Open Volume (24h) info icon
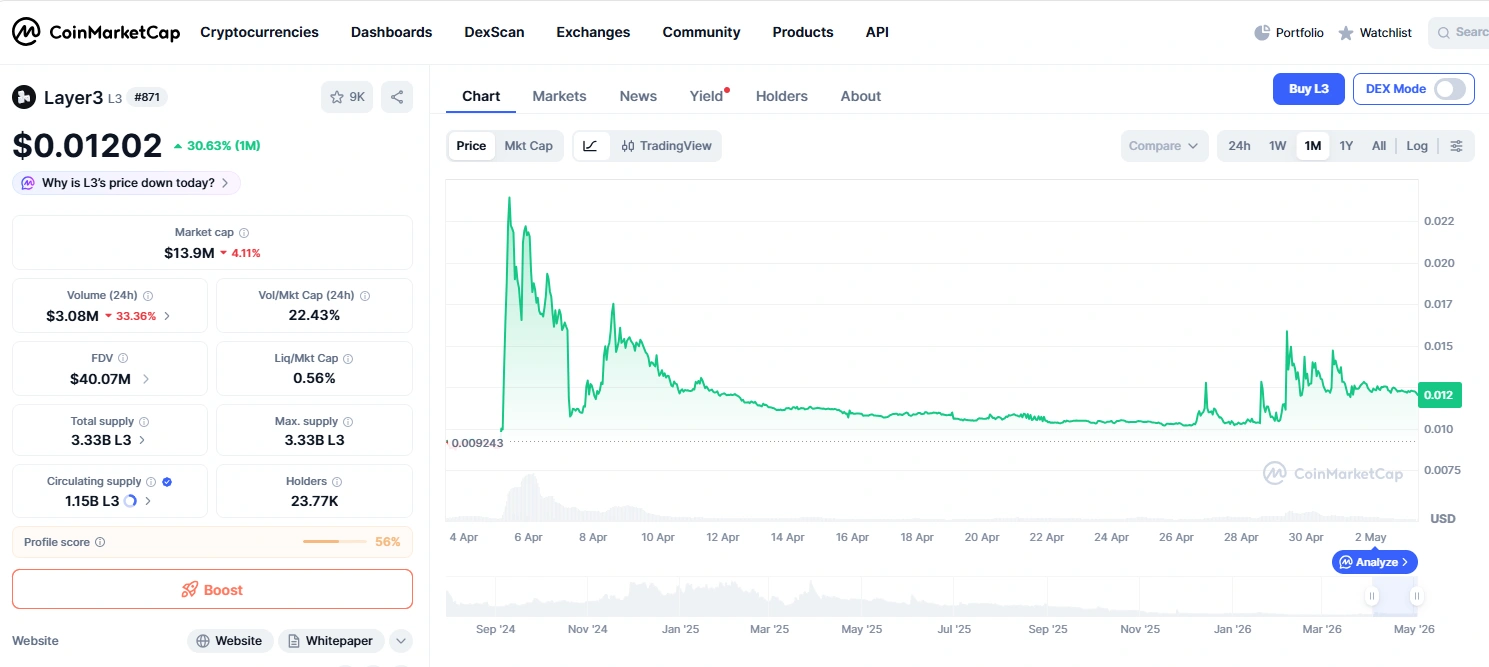 [x=148, y=296]
